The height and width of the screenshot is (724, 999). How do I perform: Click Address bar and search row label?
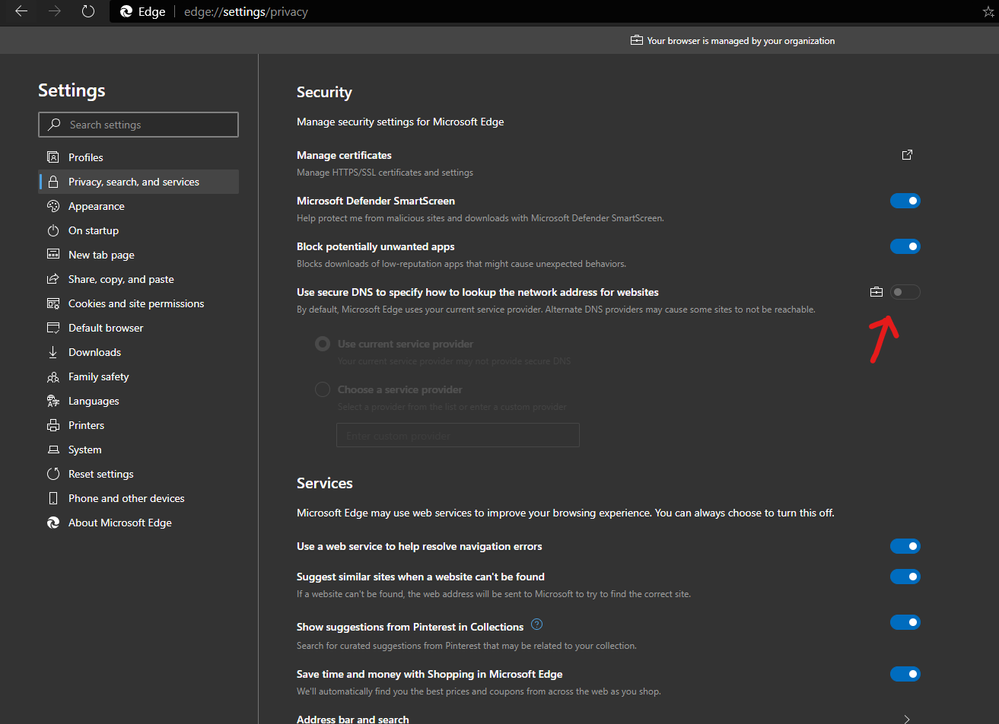tap(352, 719)
